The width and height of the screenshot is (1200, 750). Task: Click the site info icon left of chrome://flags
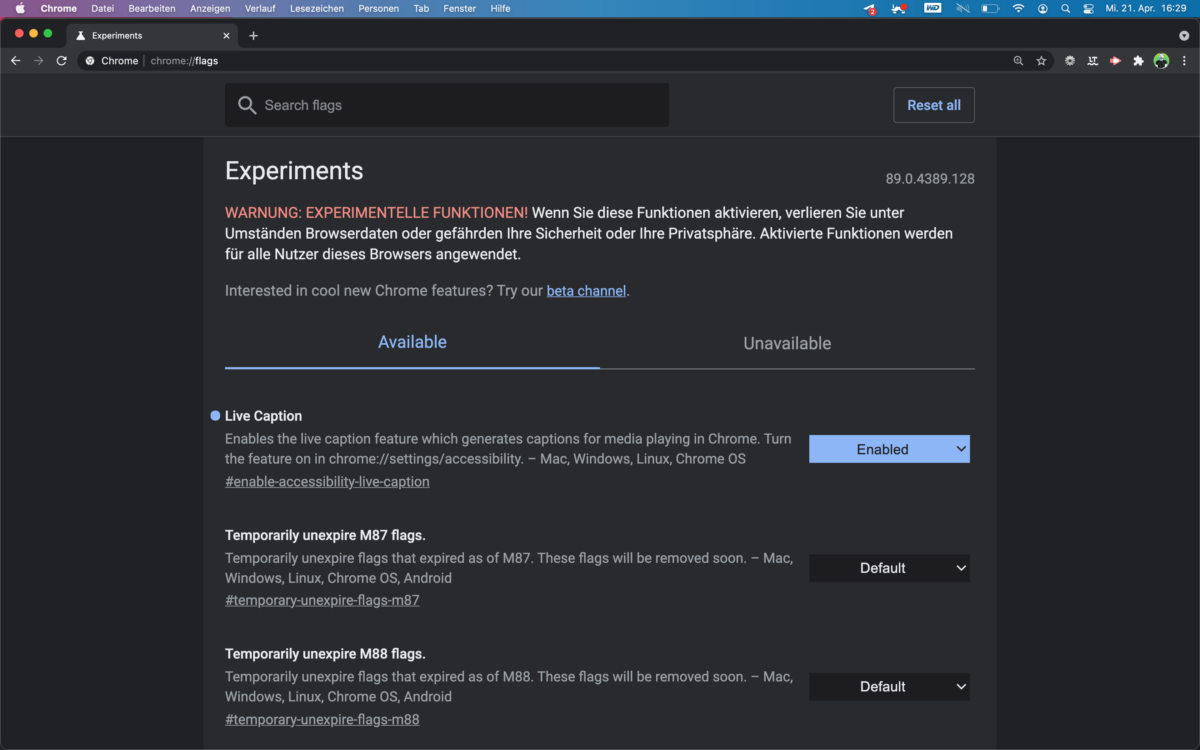pyautogui.click(x=90, y=61)
